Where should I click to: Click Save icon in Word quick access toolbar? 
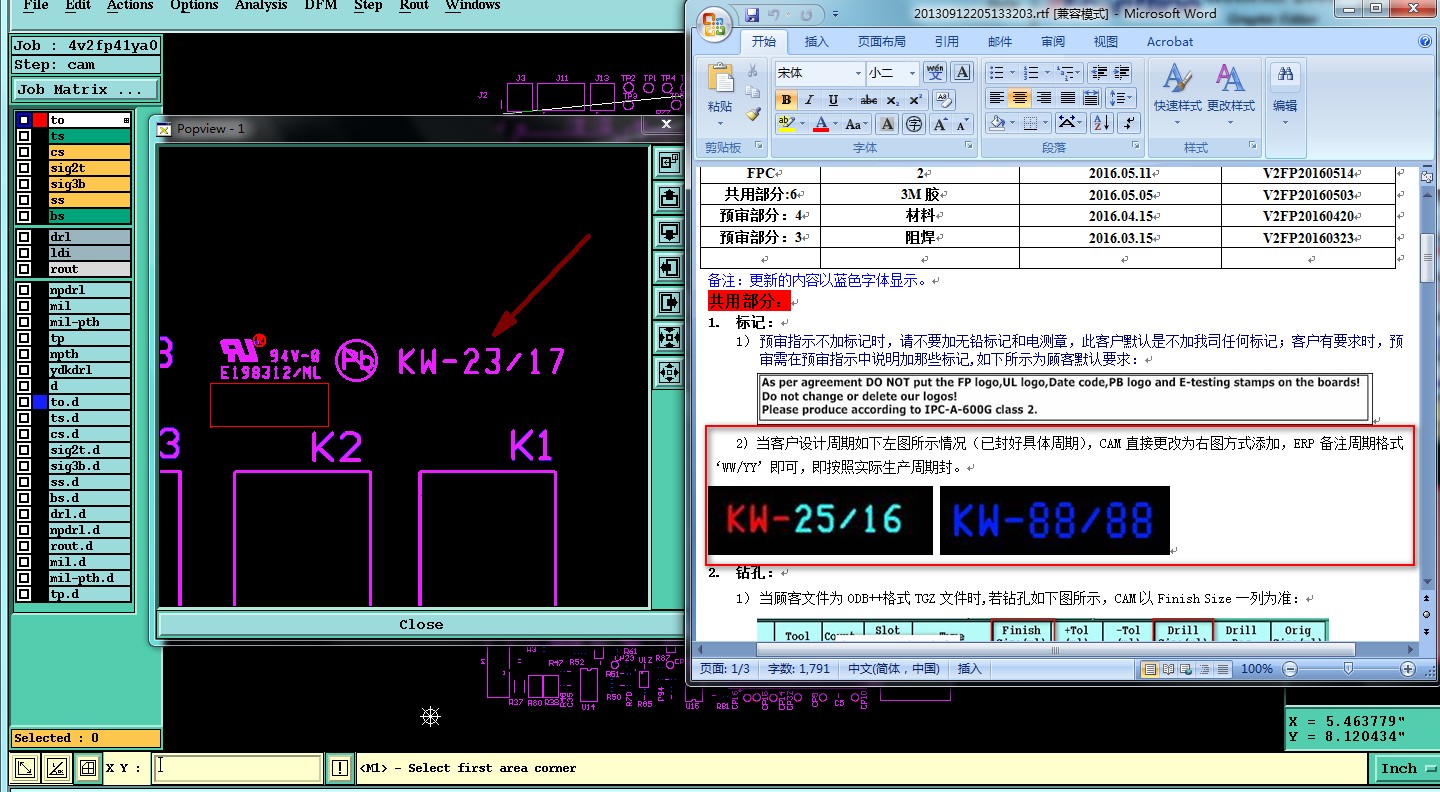[x=753, y=14]
